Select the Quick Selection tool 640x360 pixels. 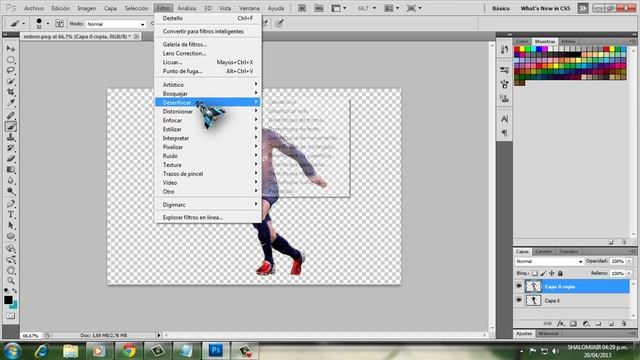click(x=11, y=81)
